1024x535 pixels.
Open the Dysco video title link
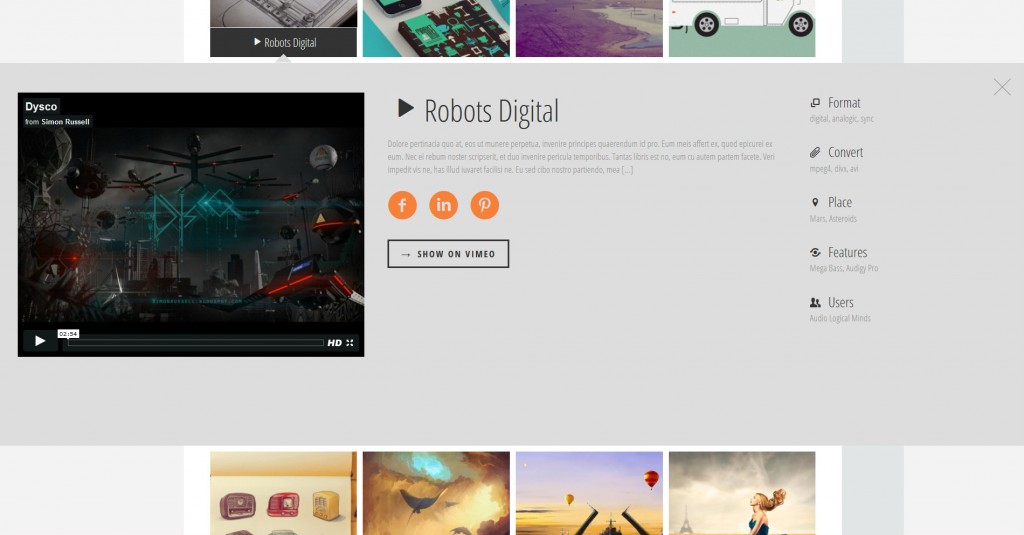coord(41,106)
